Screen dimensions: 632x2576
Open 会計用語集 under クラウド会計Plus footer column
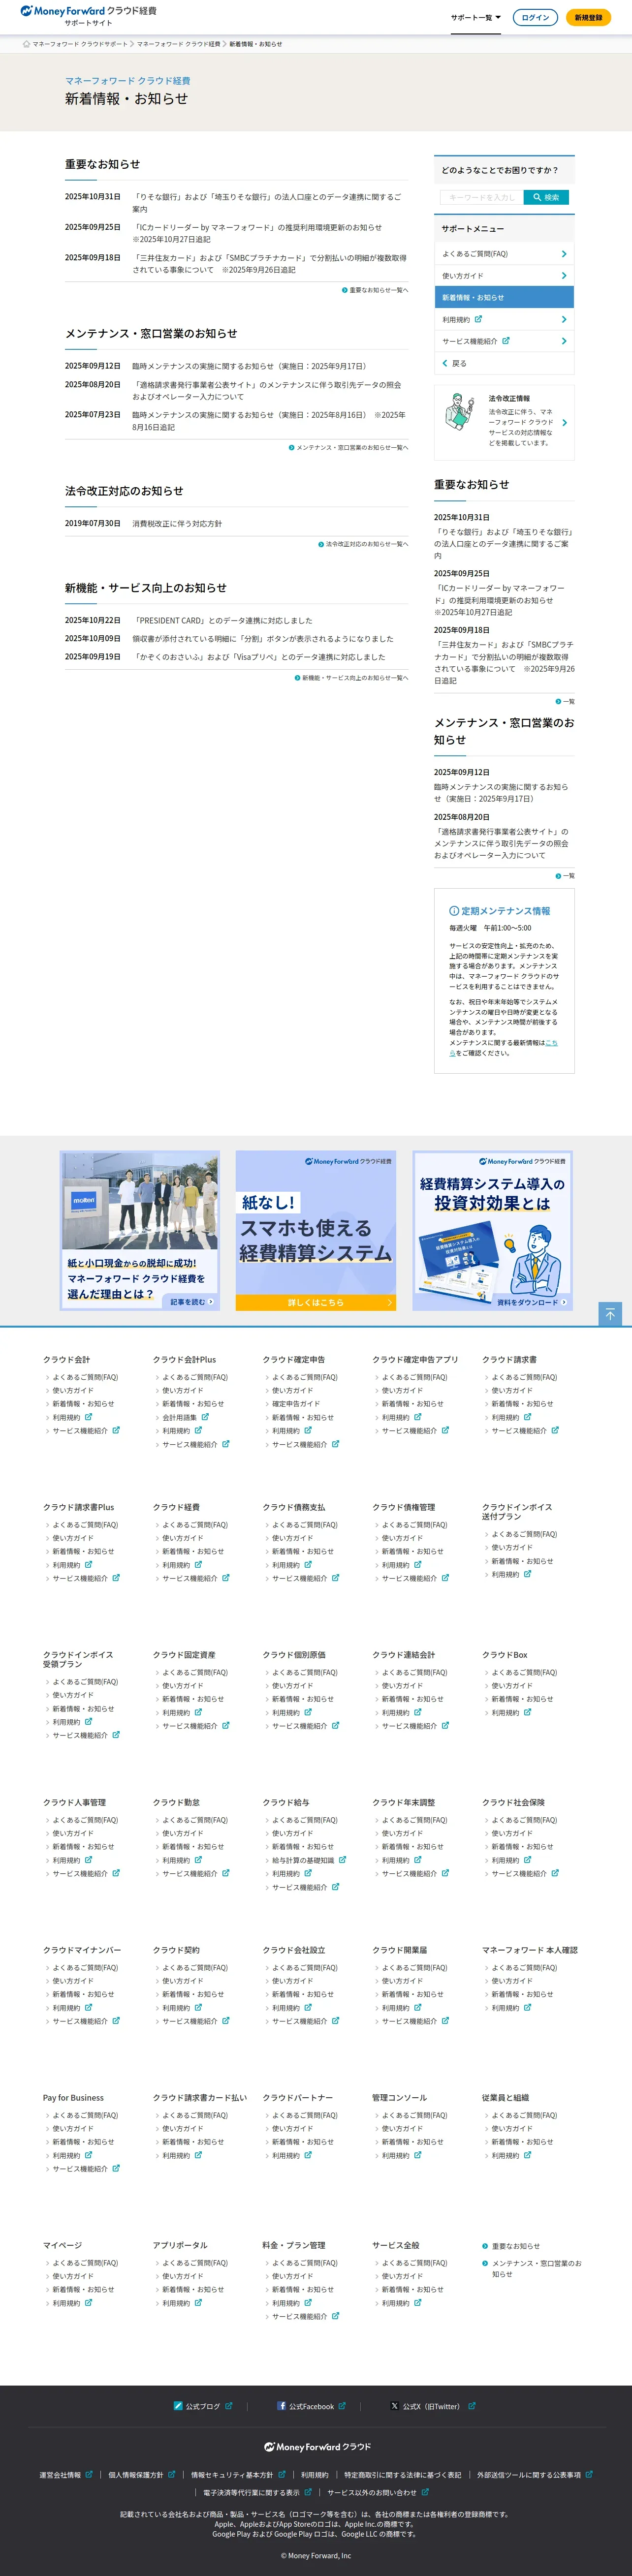click(180, 1417)
